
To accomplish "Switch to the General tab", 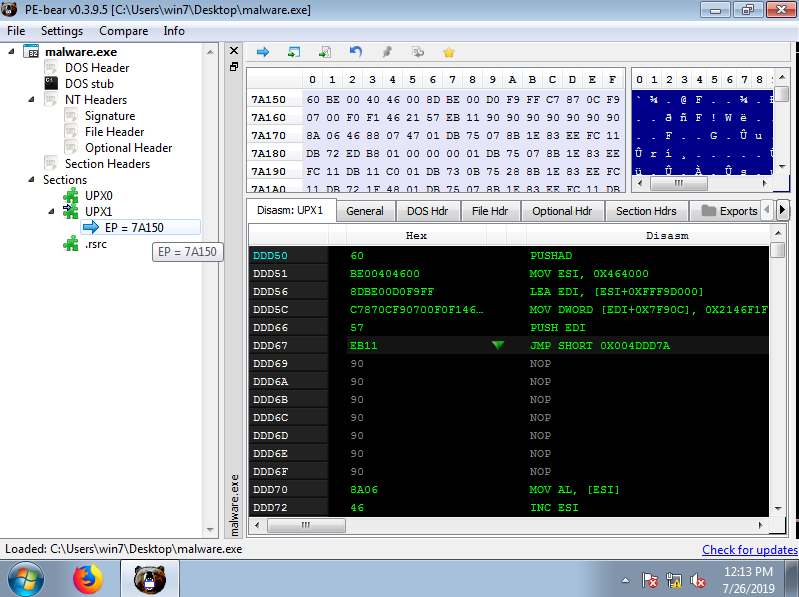I will click(x=365, y=211).
